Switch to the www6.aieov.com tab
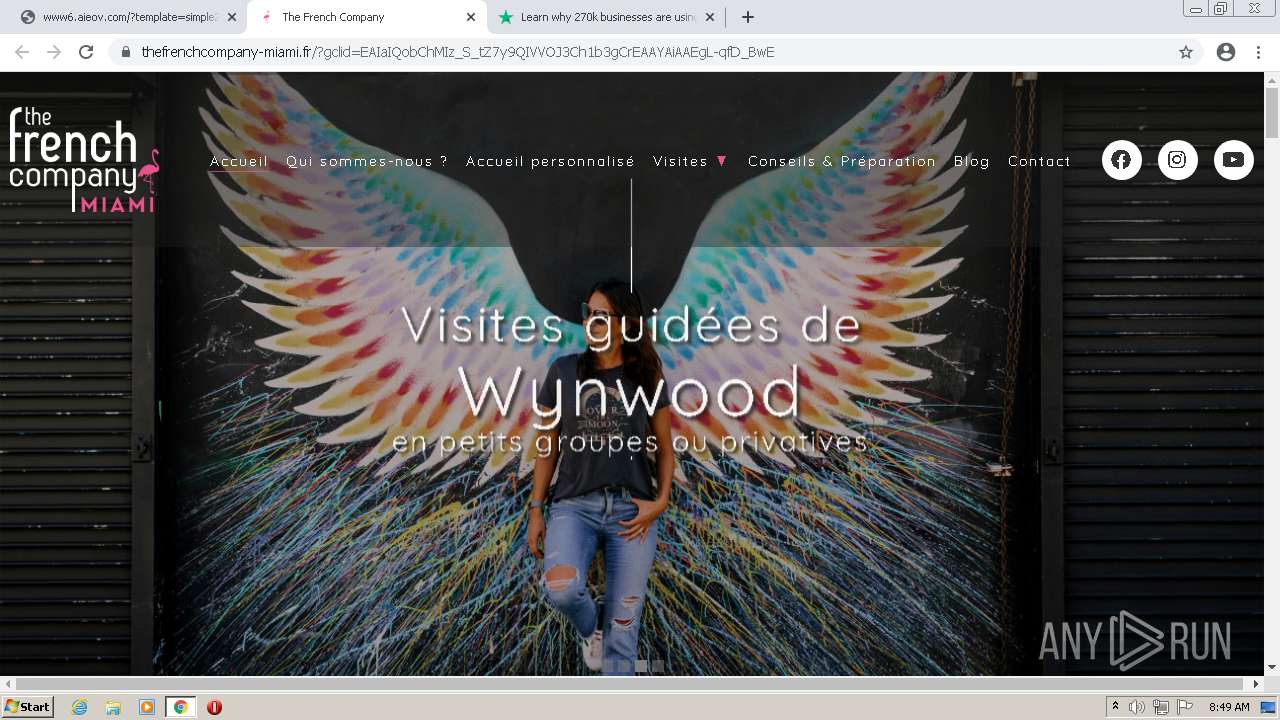Screen dimensions: 1280x720 click(128, 17)
